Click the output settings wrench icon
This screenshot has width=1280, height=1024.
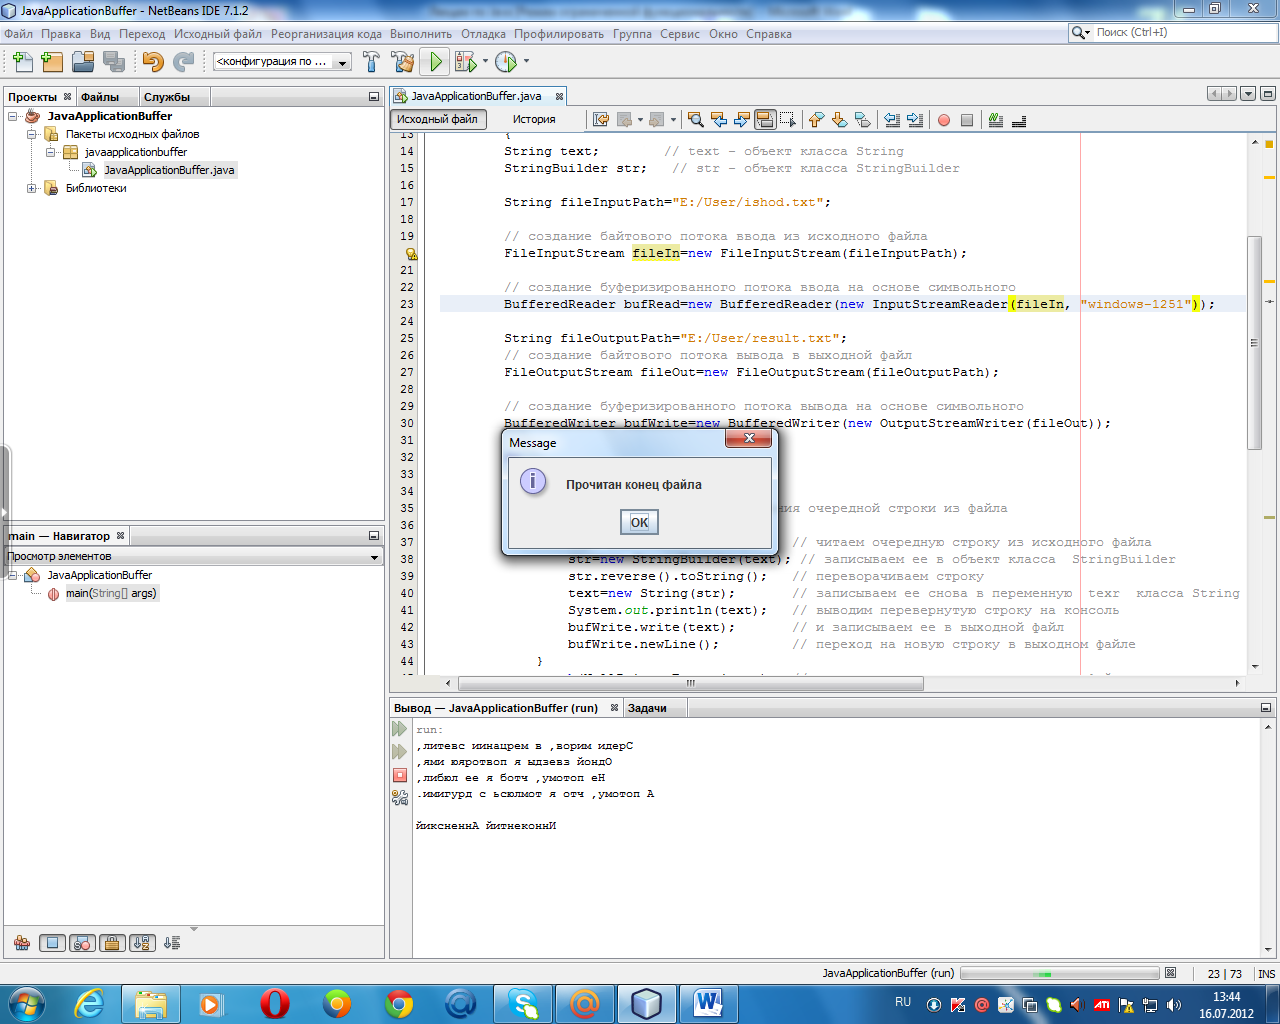(400, 797)
